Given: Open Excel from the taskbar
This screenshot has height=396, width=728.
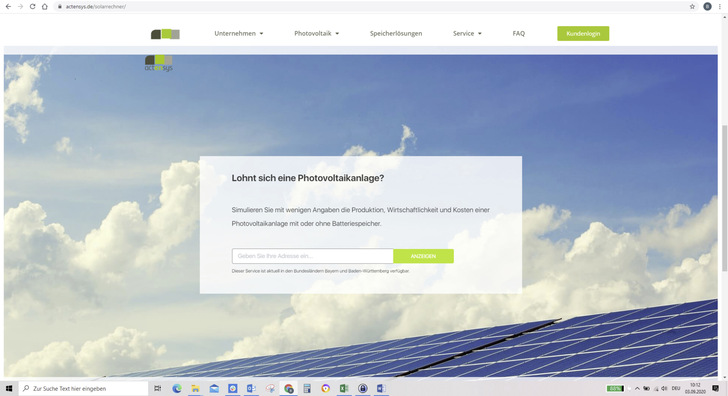Looking at the screenshot, I should pyautogui.click(x=344, y=389).
